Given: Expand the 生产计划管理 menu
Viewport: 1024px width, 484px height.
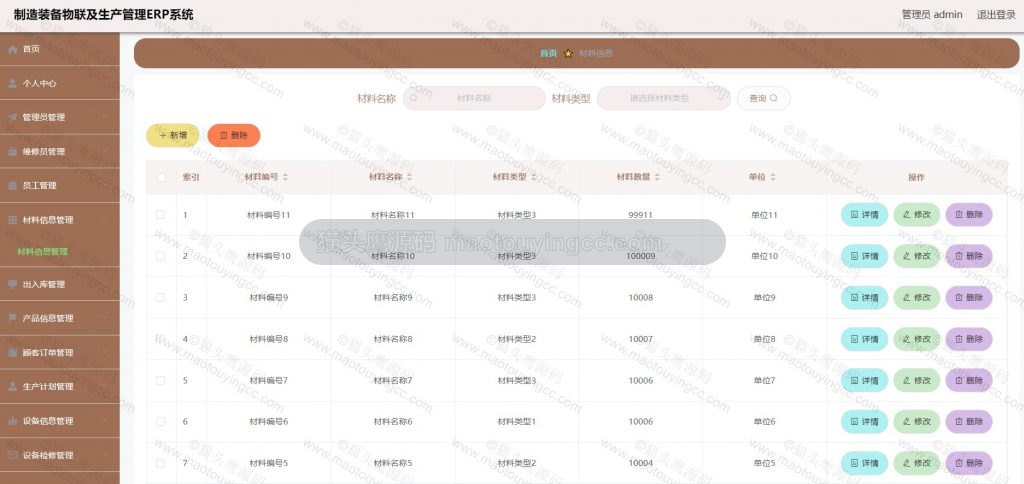Looking at the screenshot, I should (x=59, y=387).
